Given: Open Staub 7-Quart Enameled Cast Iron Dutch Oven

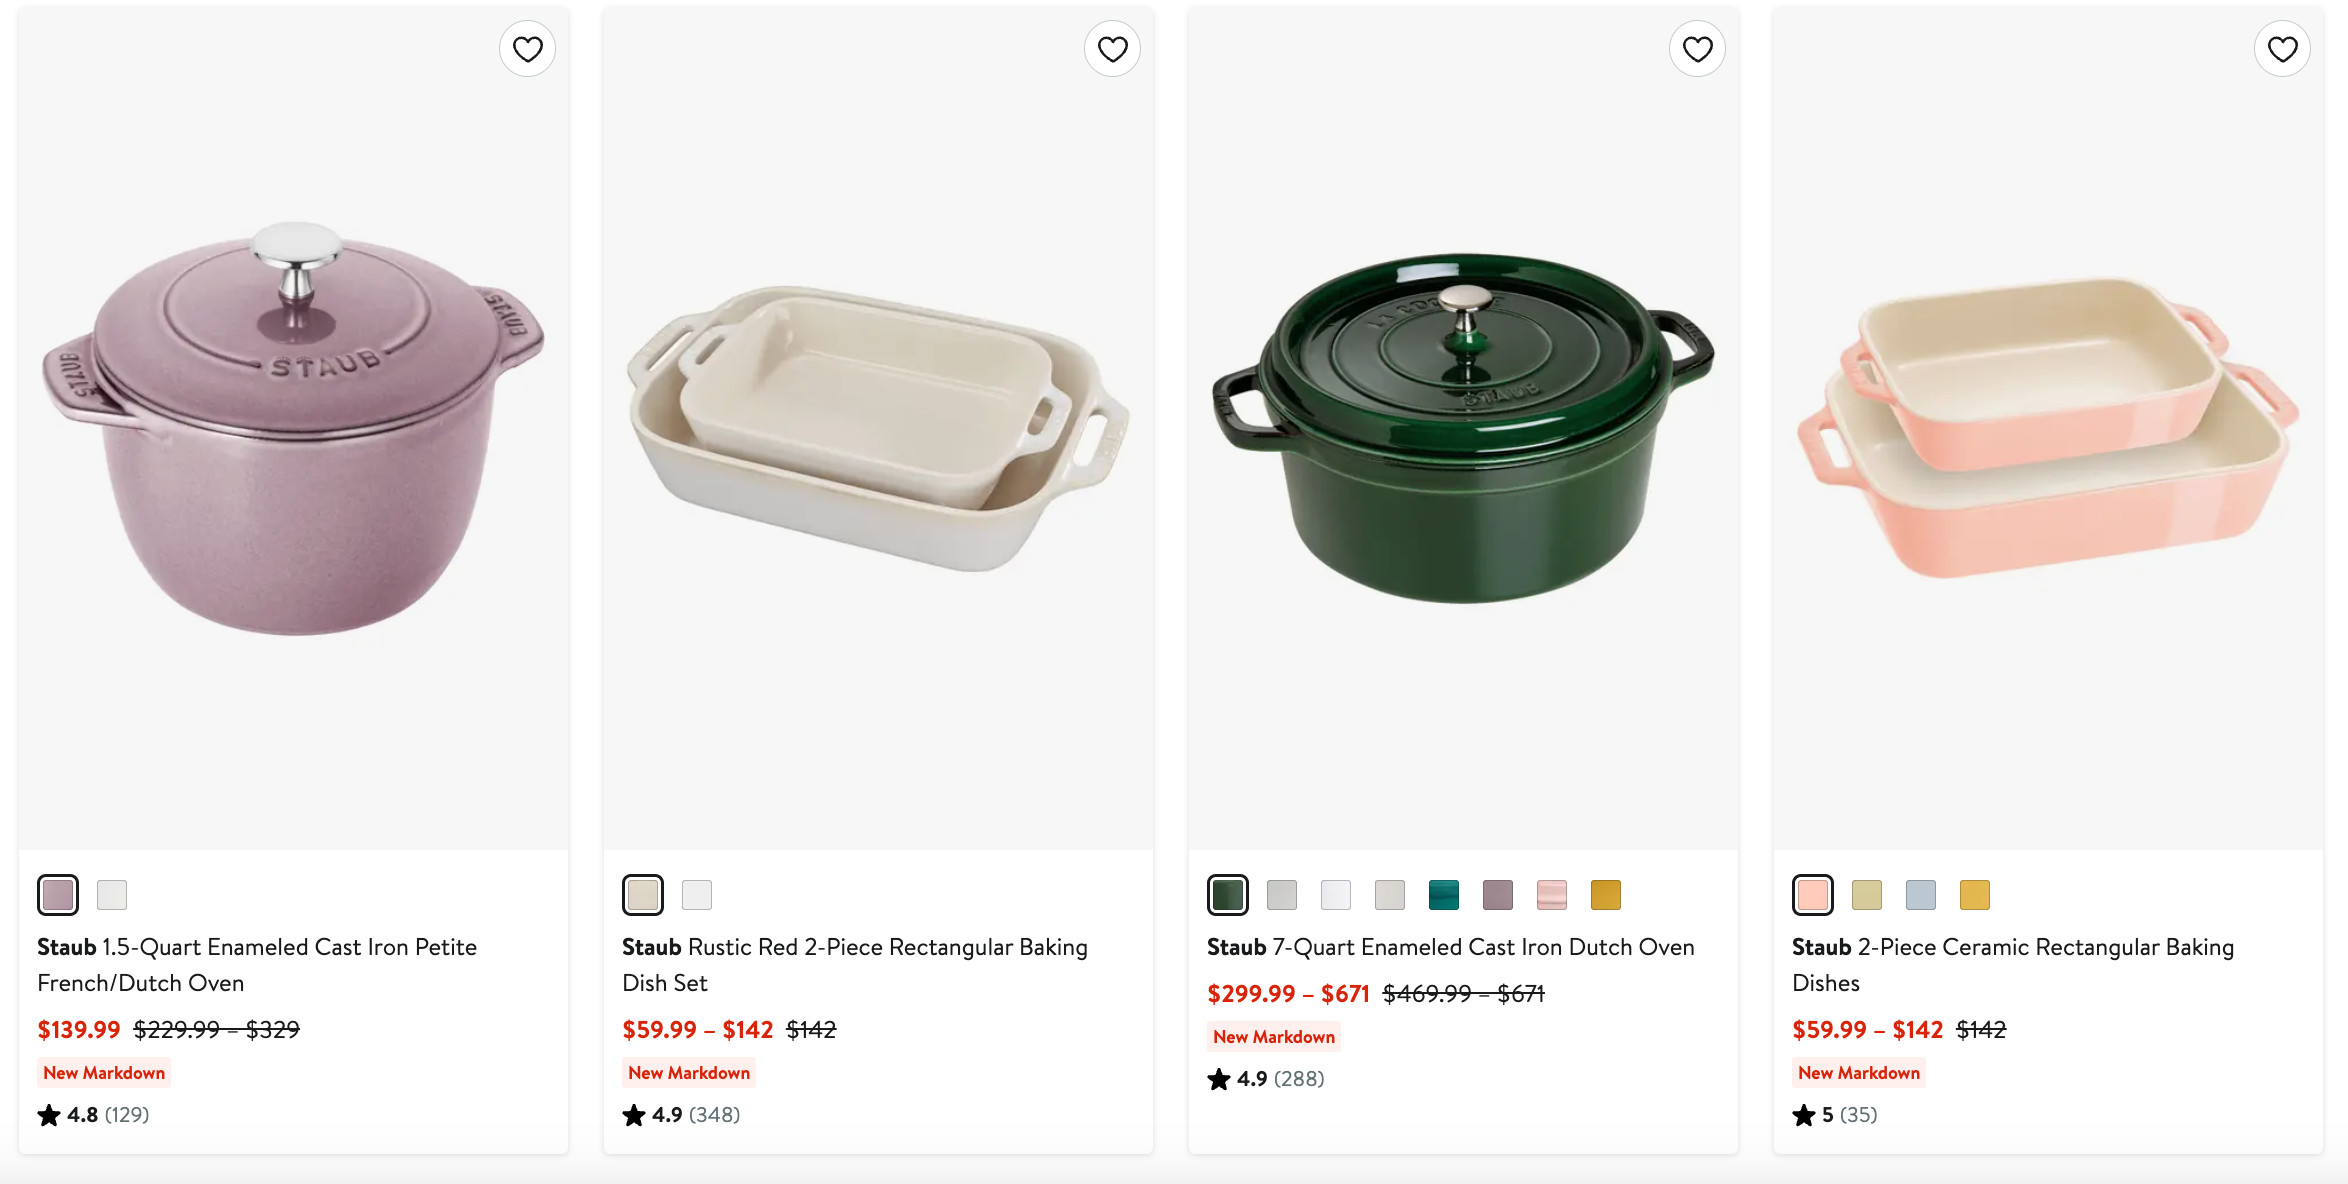Looking at the screenshot, I should pos(1450,947).
